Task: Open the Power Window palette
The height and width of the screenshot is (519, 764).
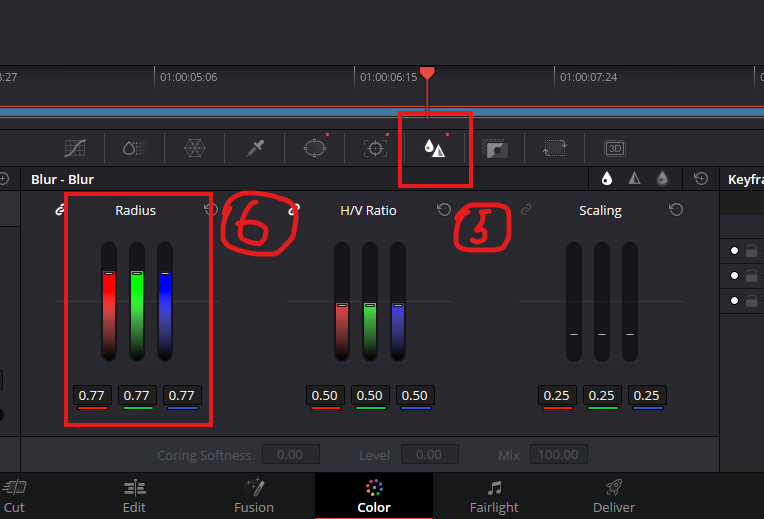Action: pos(315,148)
